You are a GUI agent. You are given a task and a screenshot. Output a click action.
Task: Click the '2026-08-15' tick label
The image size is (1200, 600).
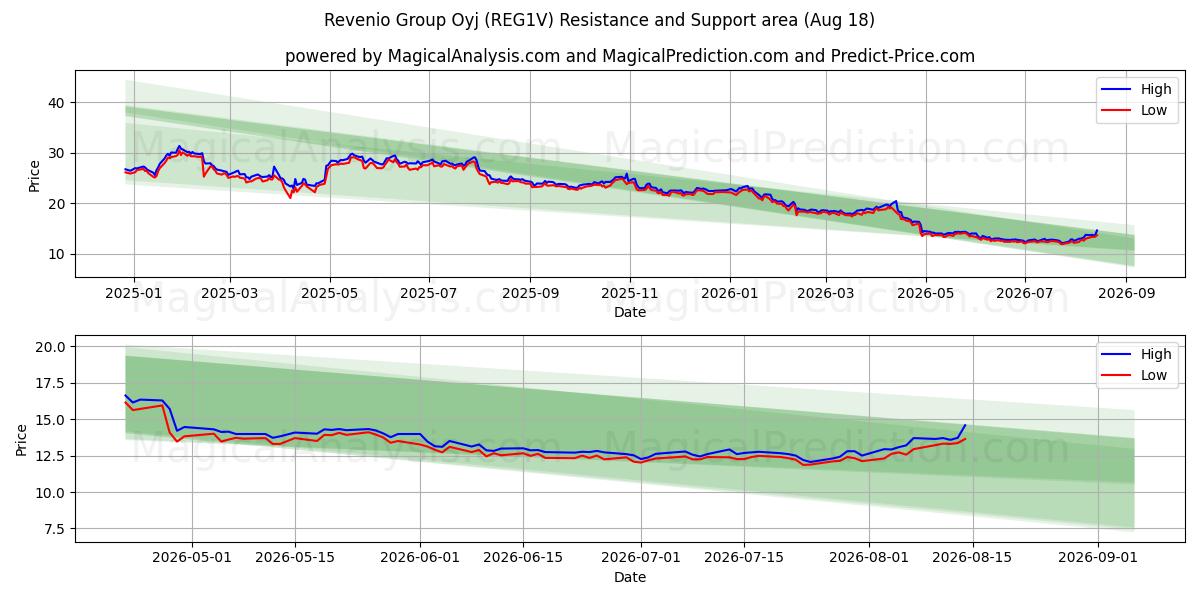(972, 558)
